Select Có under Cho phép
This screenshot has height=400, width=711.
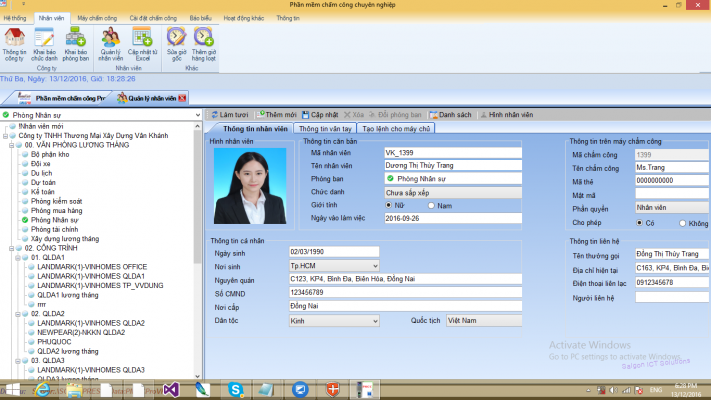click(x=639, y=223)
